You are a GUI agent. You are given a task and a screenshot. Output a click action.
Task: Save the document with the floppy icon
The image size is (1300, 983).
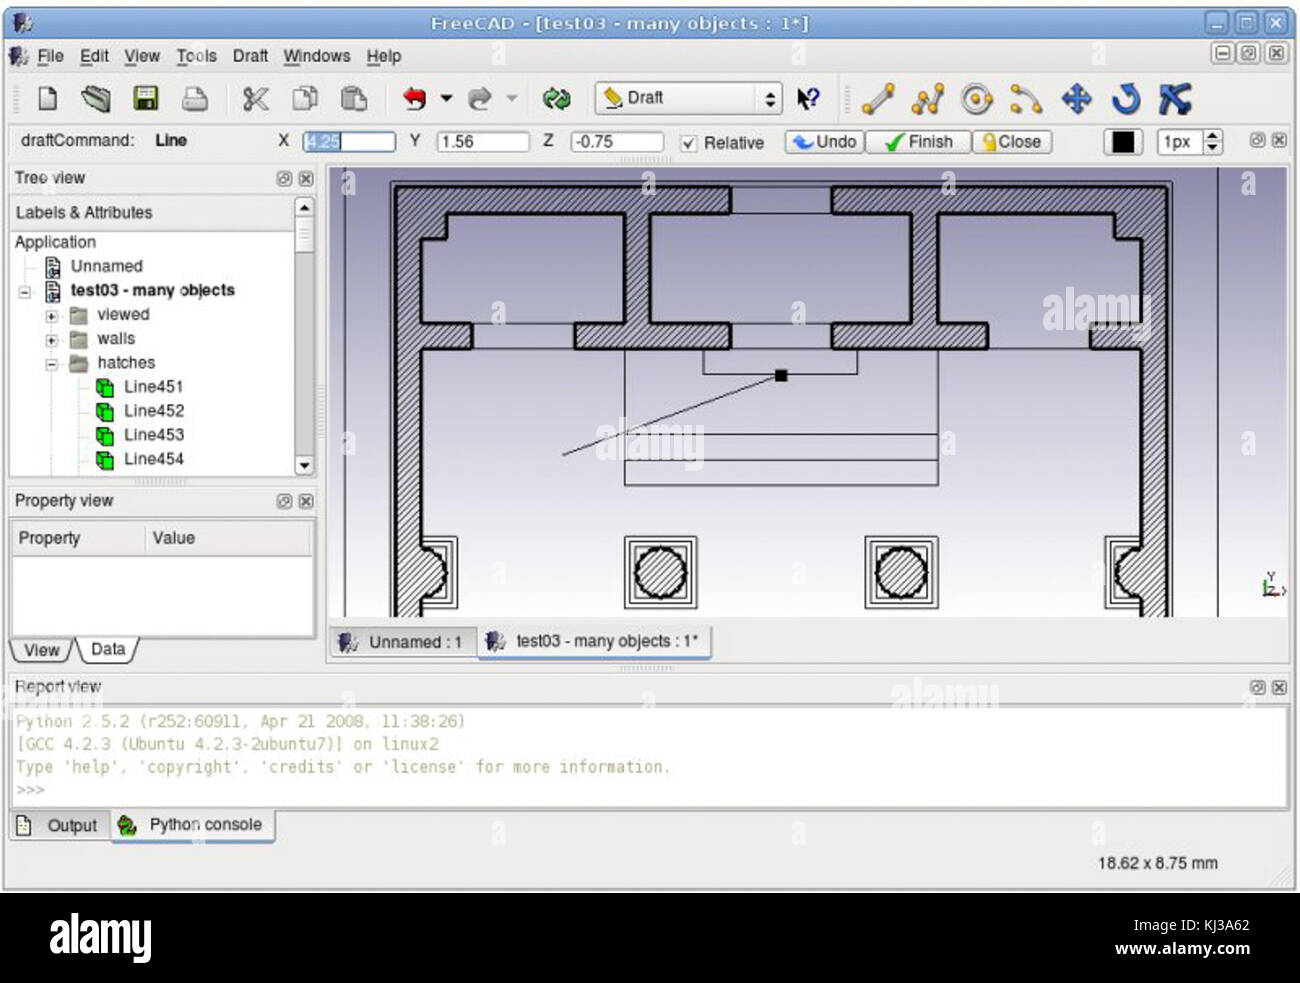146,98
